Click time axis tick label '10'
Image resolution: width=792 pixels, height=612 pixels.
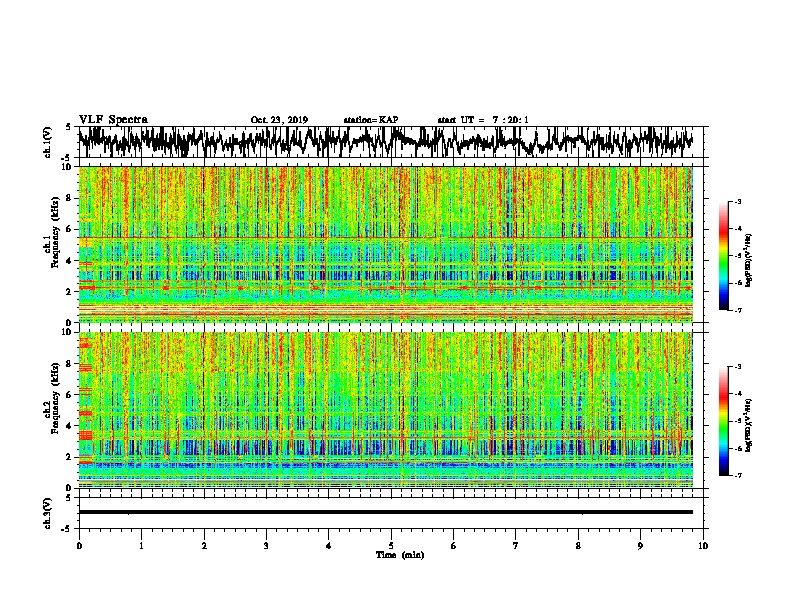coord(703,546)
